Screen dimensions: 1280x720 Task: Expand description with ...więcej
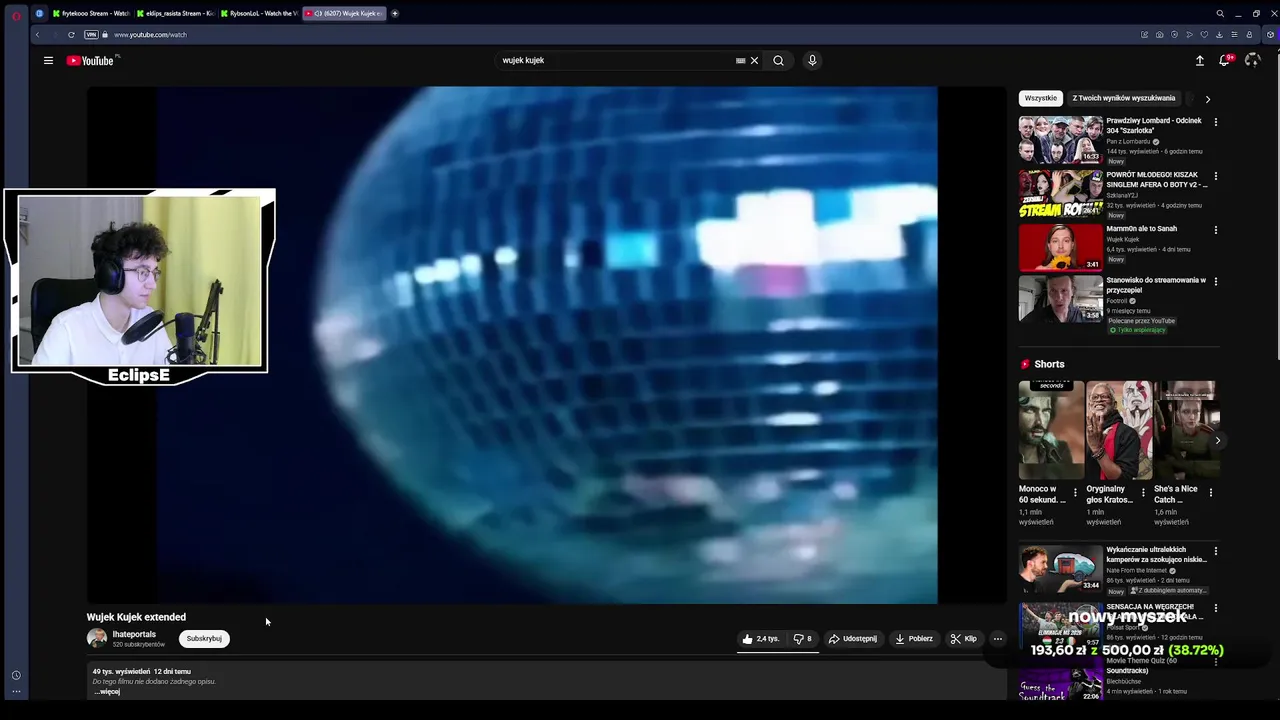[107, 691]
